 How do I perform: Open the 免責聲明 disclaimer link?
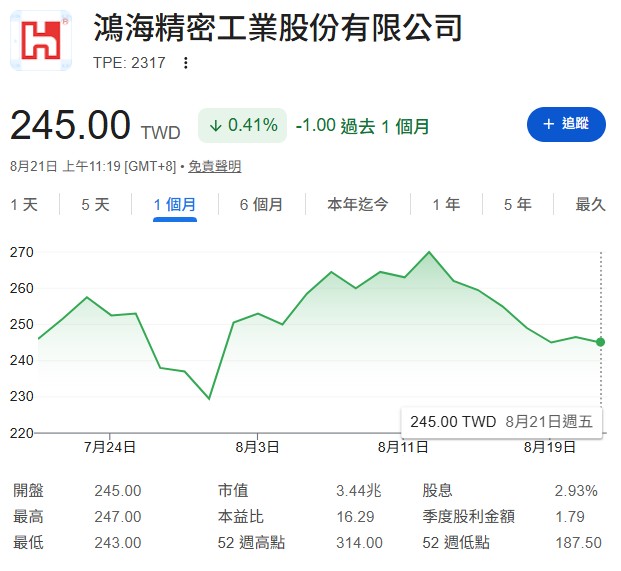215,166
